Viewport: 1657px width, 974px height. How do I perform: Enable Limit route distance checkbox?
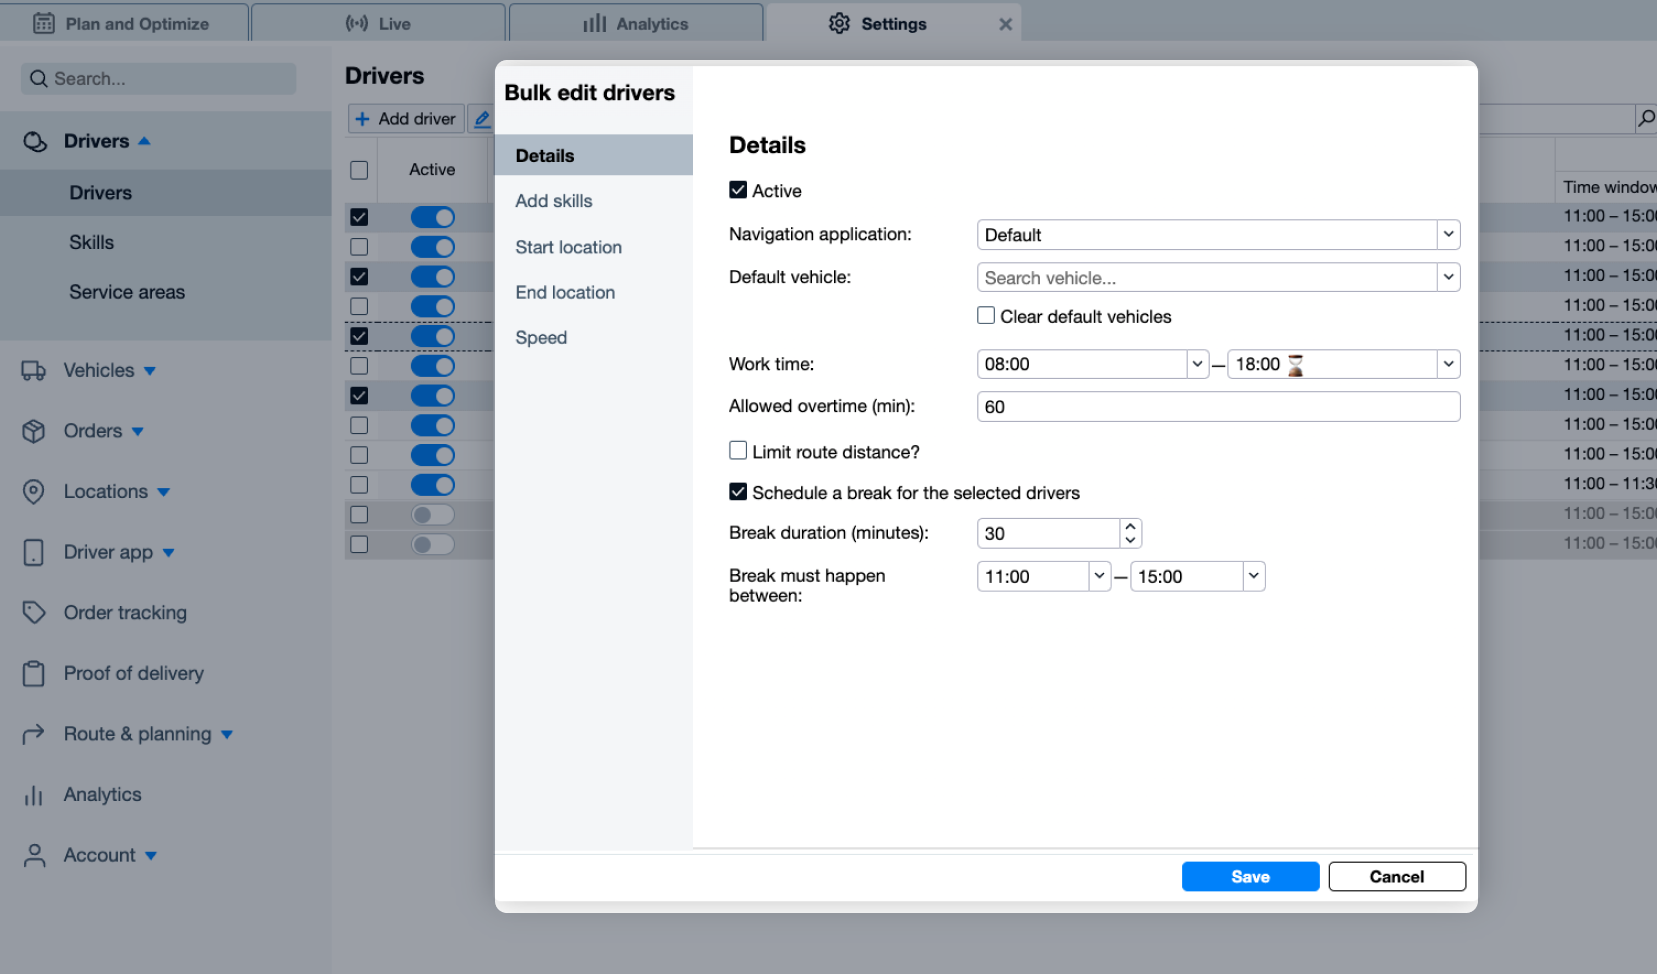pos(738,451)
